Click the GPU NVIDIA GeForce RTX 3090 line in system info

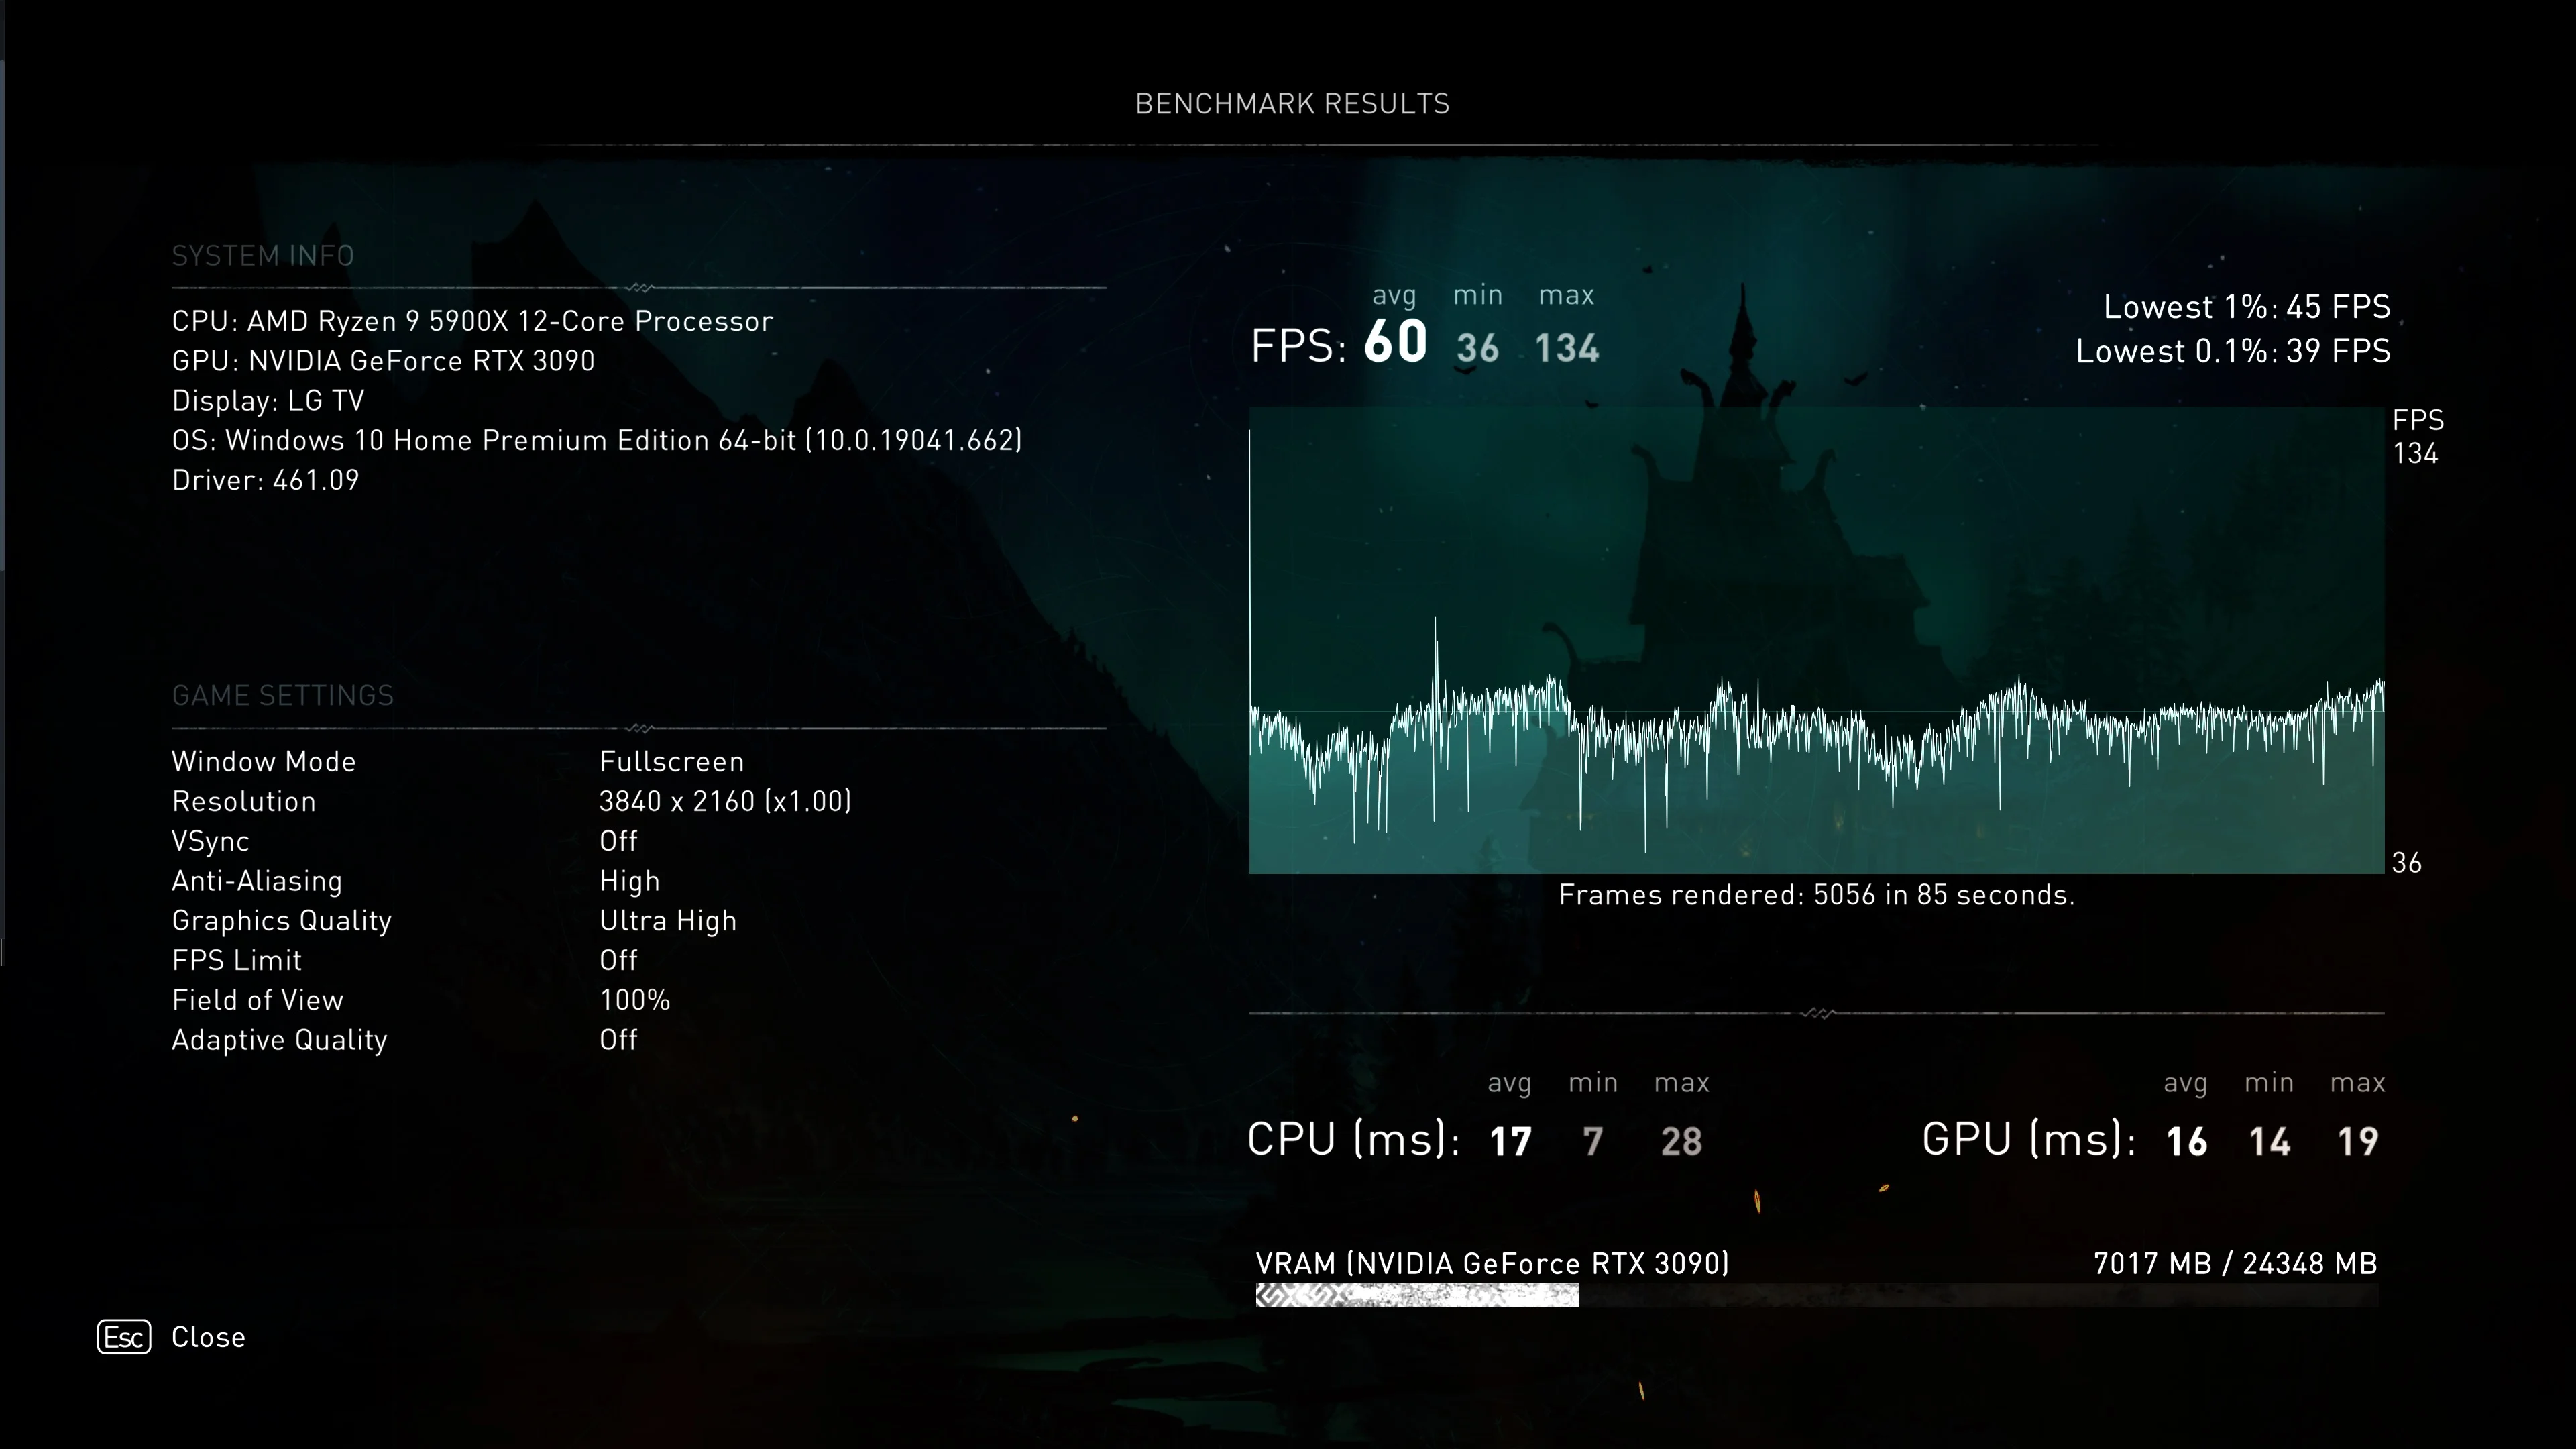(x=383, y=361)
